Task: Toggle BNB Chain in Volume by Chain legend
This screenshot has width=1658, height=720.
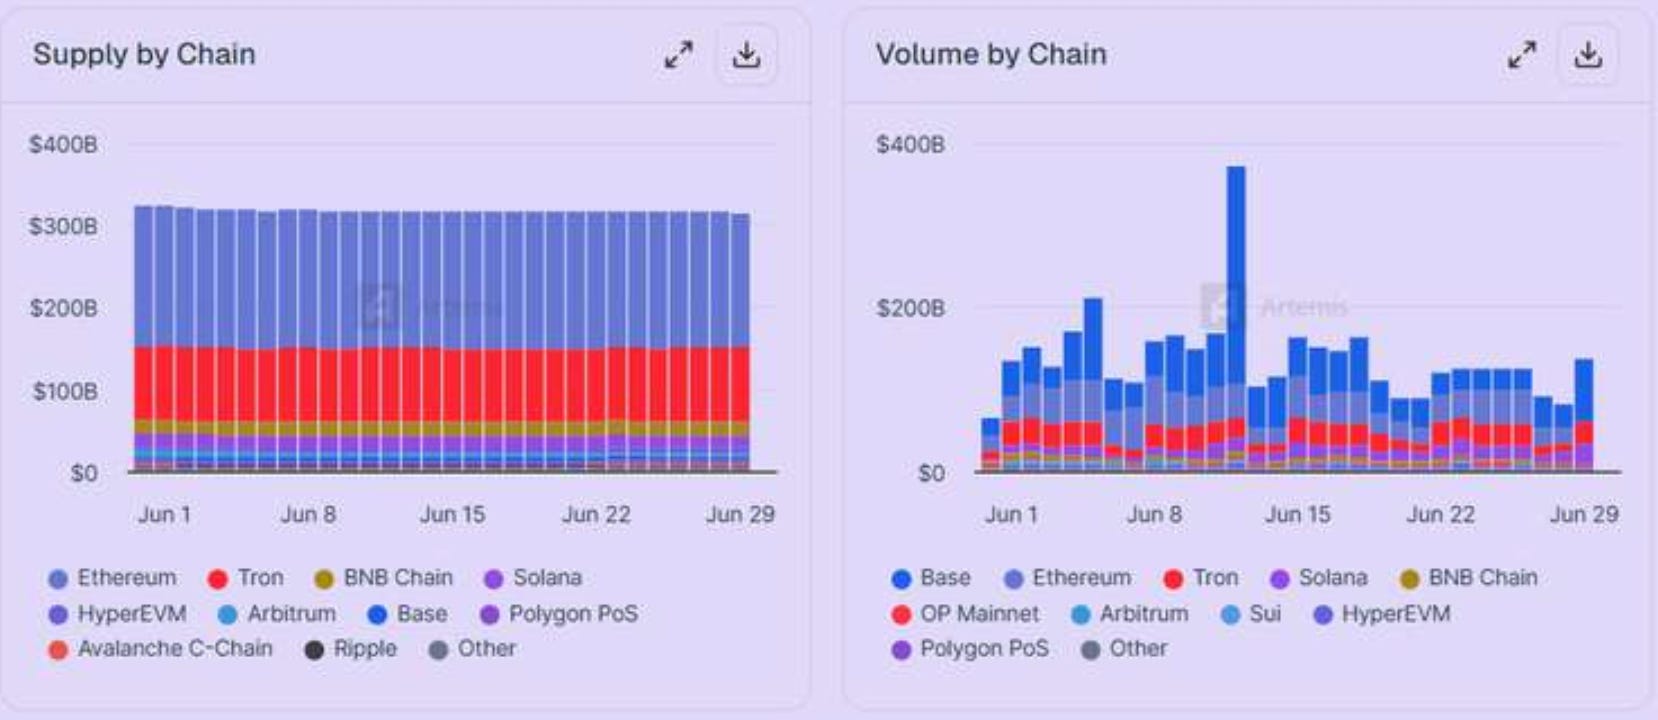Action: 1469,578
